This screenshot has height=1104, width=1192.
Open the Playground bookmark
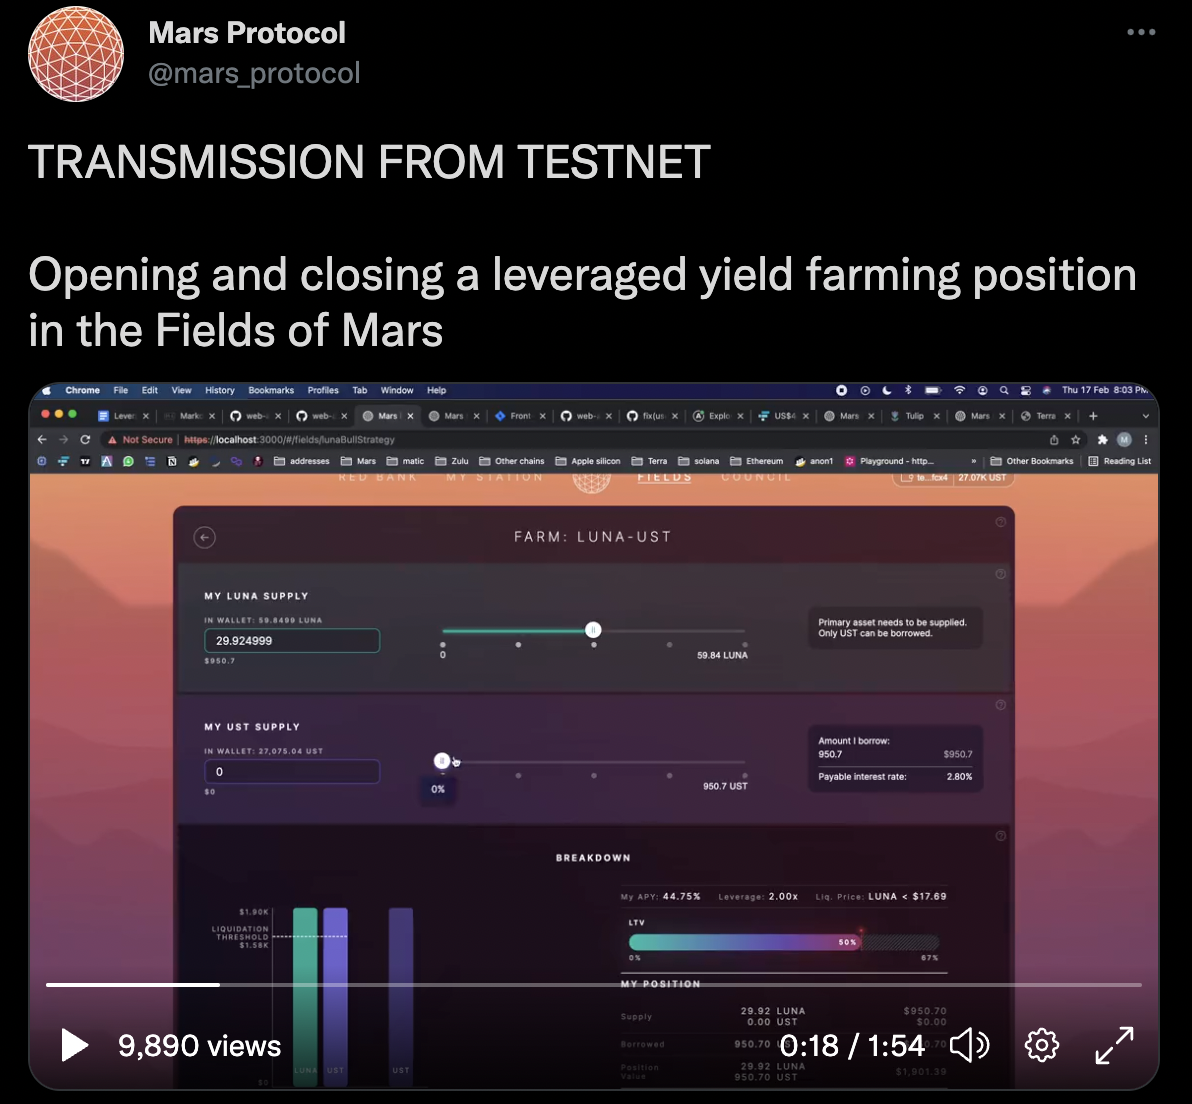889,461
